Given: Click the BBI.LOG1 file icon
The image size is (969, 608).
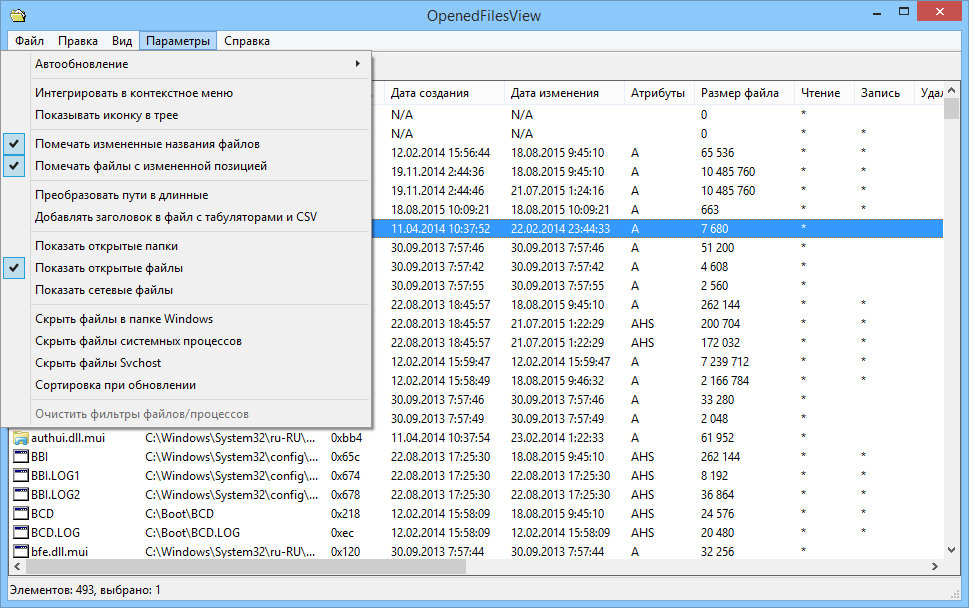Looking at the screenshot, I should [x=21, y=476].
